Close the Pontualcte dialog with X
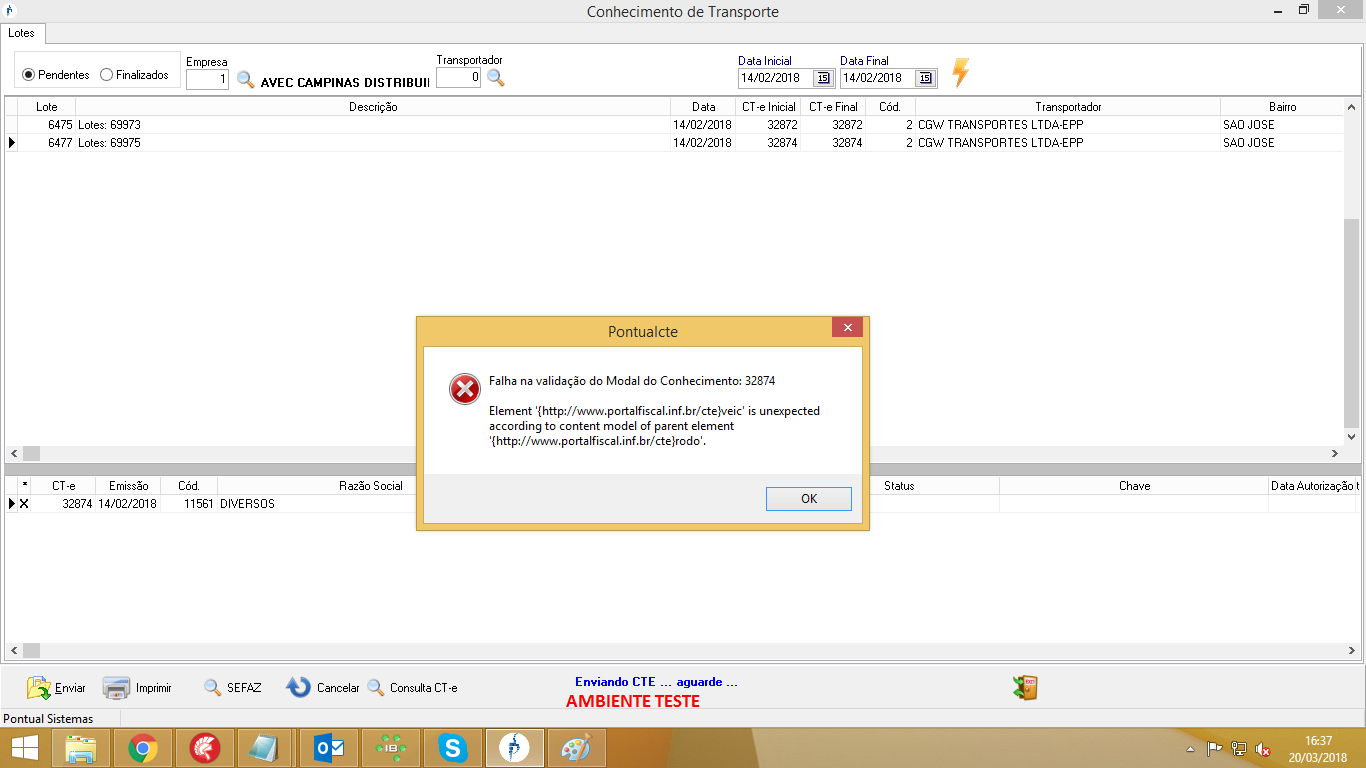 pyautogui.click(x=847, y=328)
